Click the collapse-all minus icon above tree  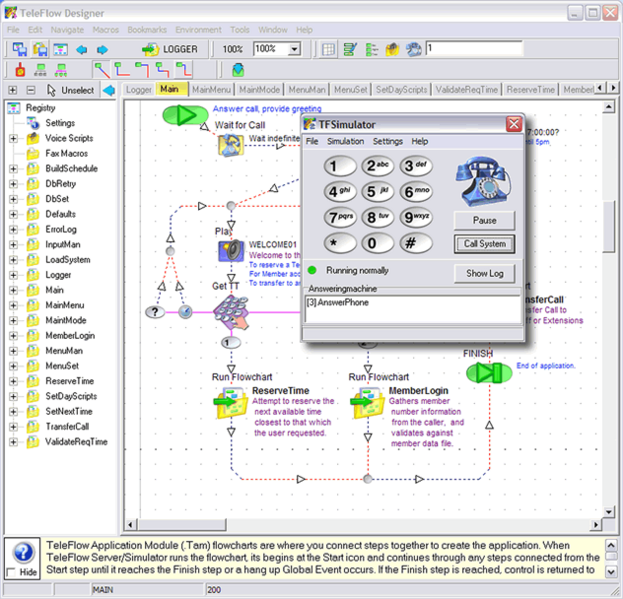(x=31, y=90)
